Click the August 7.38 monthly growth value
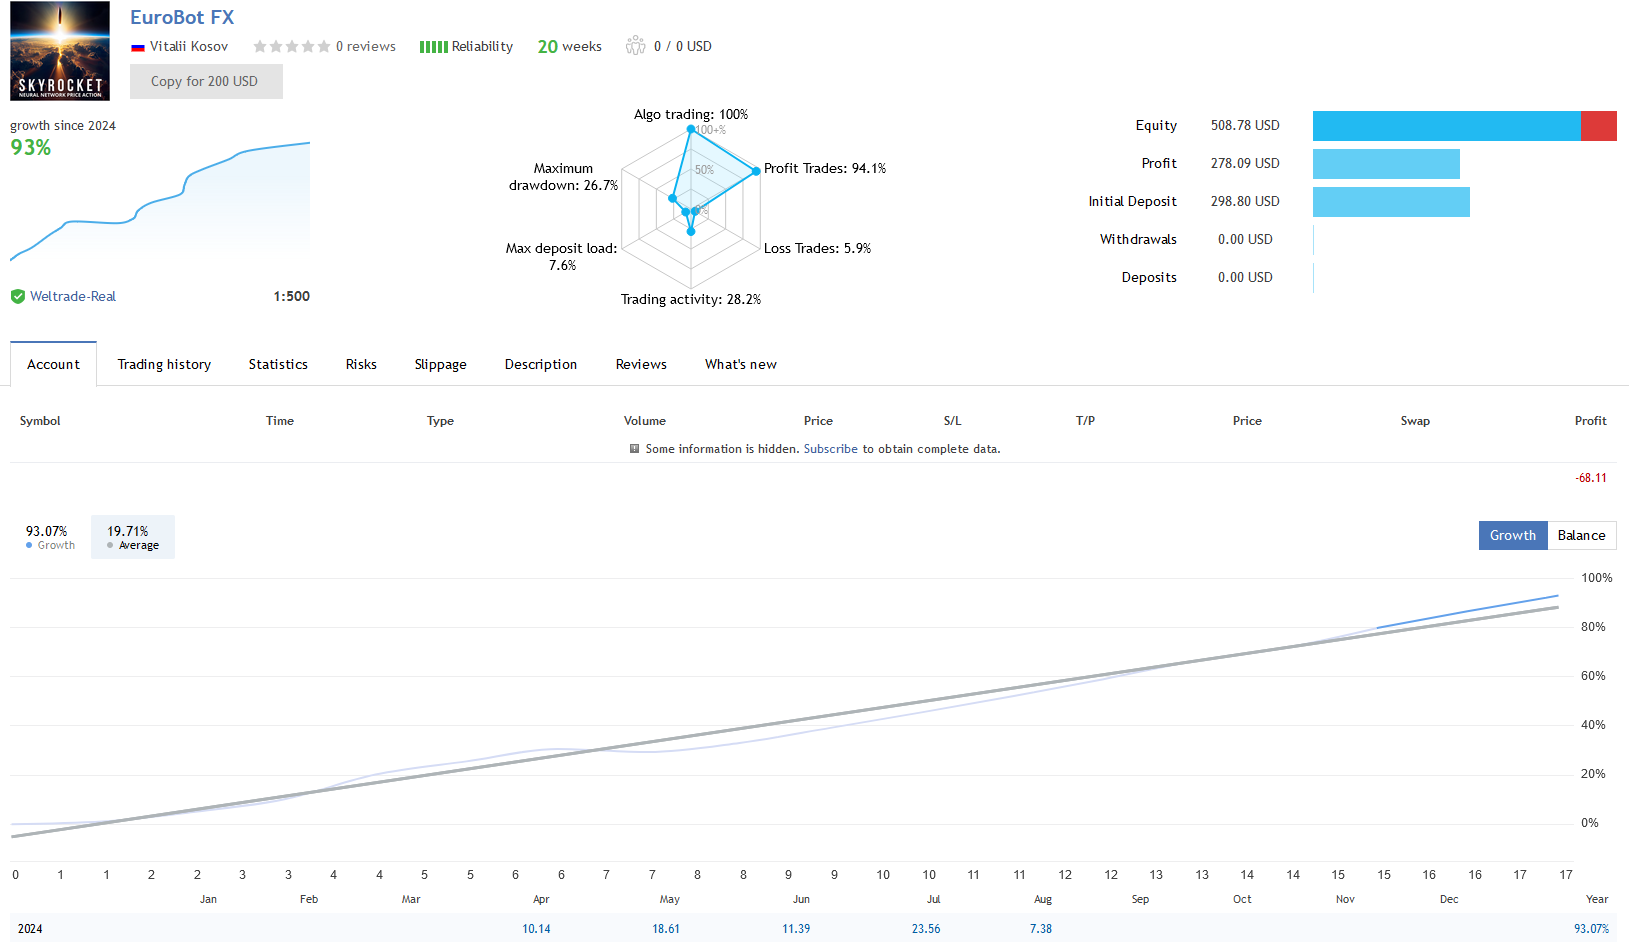 tap(1041, 929)
